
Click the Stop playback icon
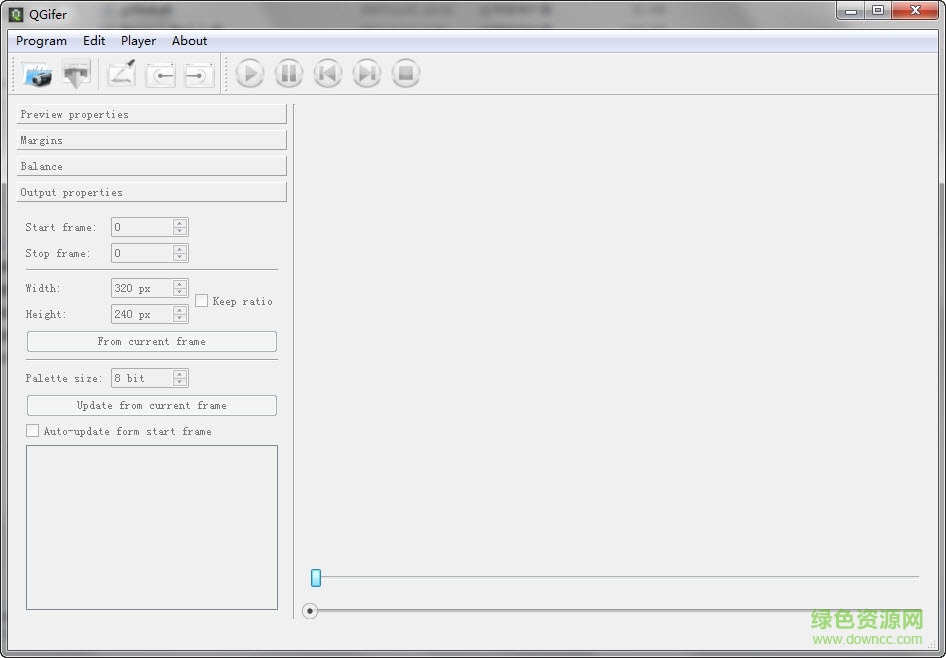(405, 73)
